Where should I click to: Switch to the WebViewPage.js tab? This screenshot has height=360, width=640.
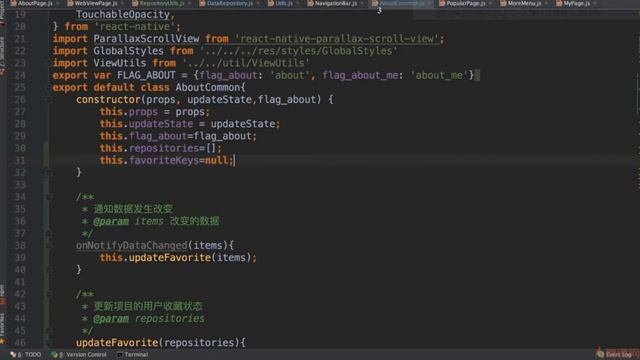tap(96, 3)
